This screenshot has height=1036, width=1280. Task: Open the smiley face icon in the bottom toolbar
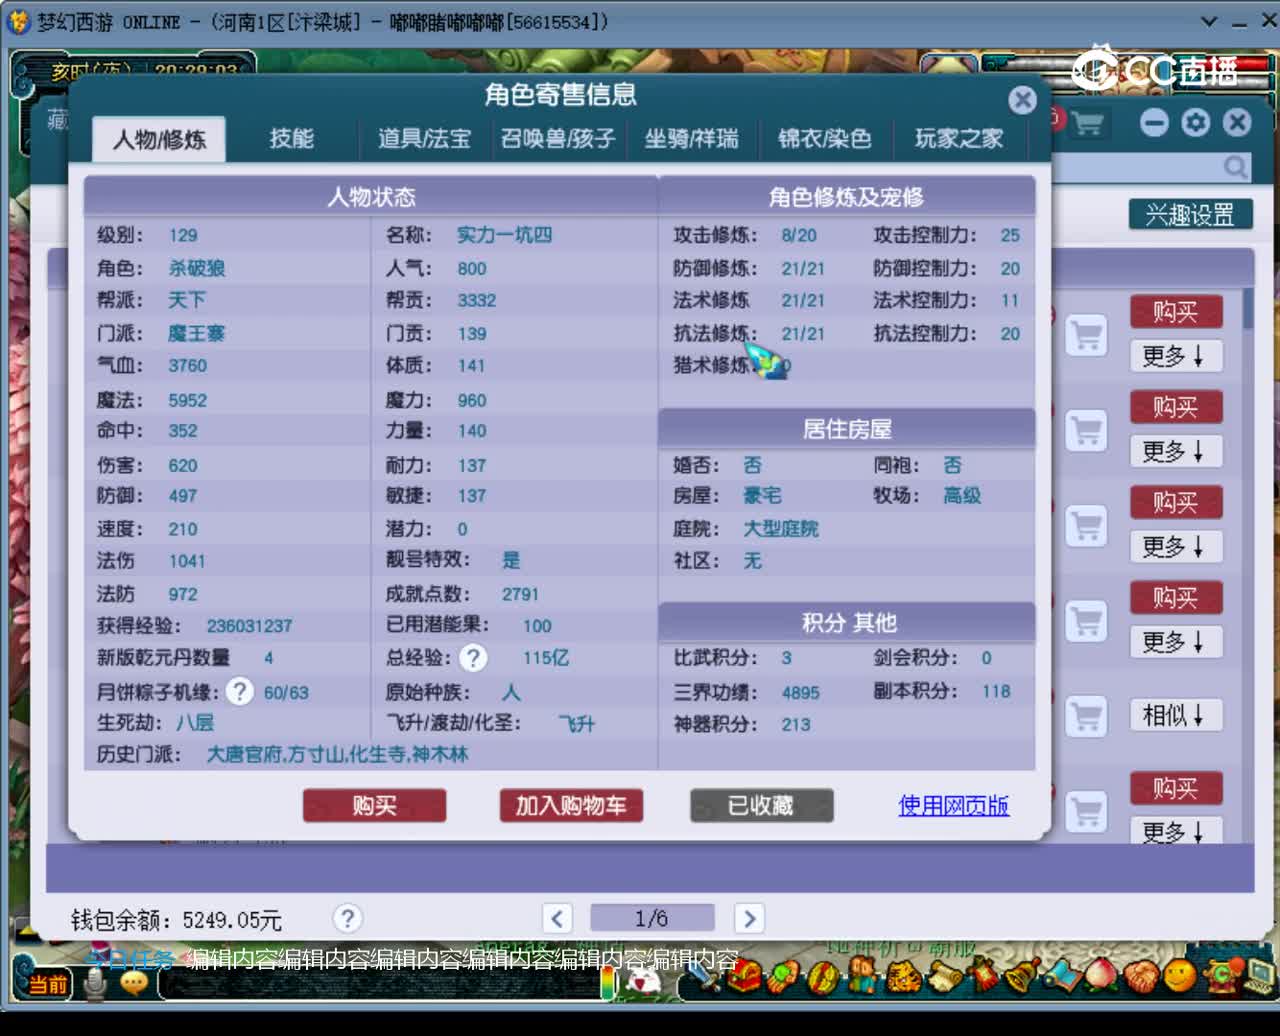coord(1180,974)
